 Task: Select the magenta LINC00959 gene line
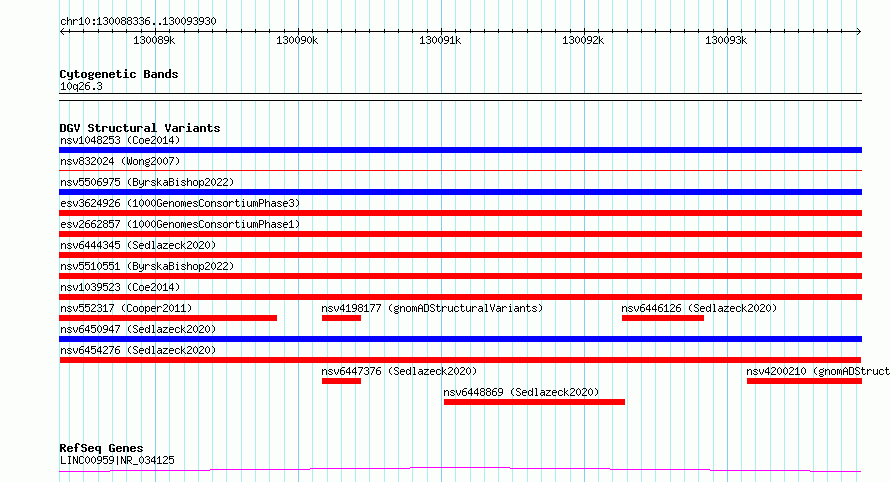[460, 470]
